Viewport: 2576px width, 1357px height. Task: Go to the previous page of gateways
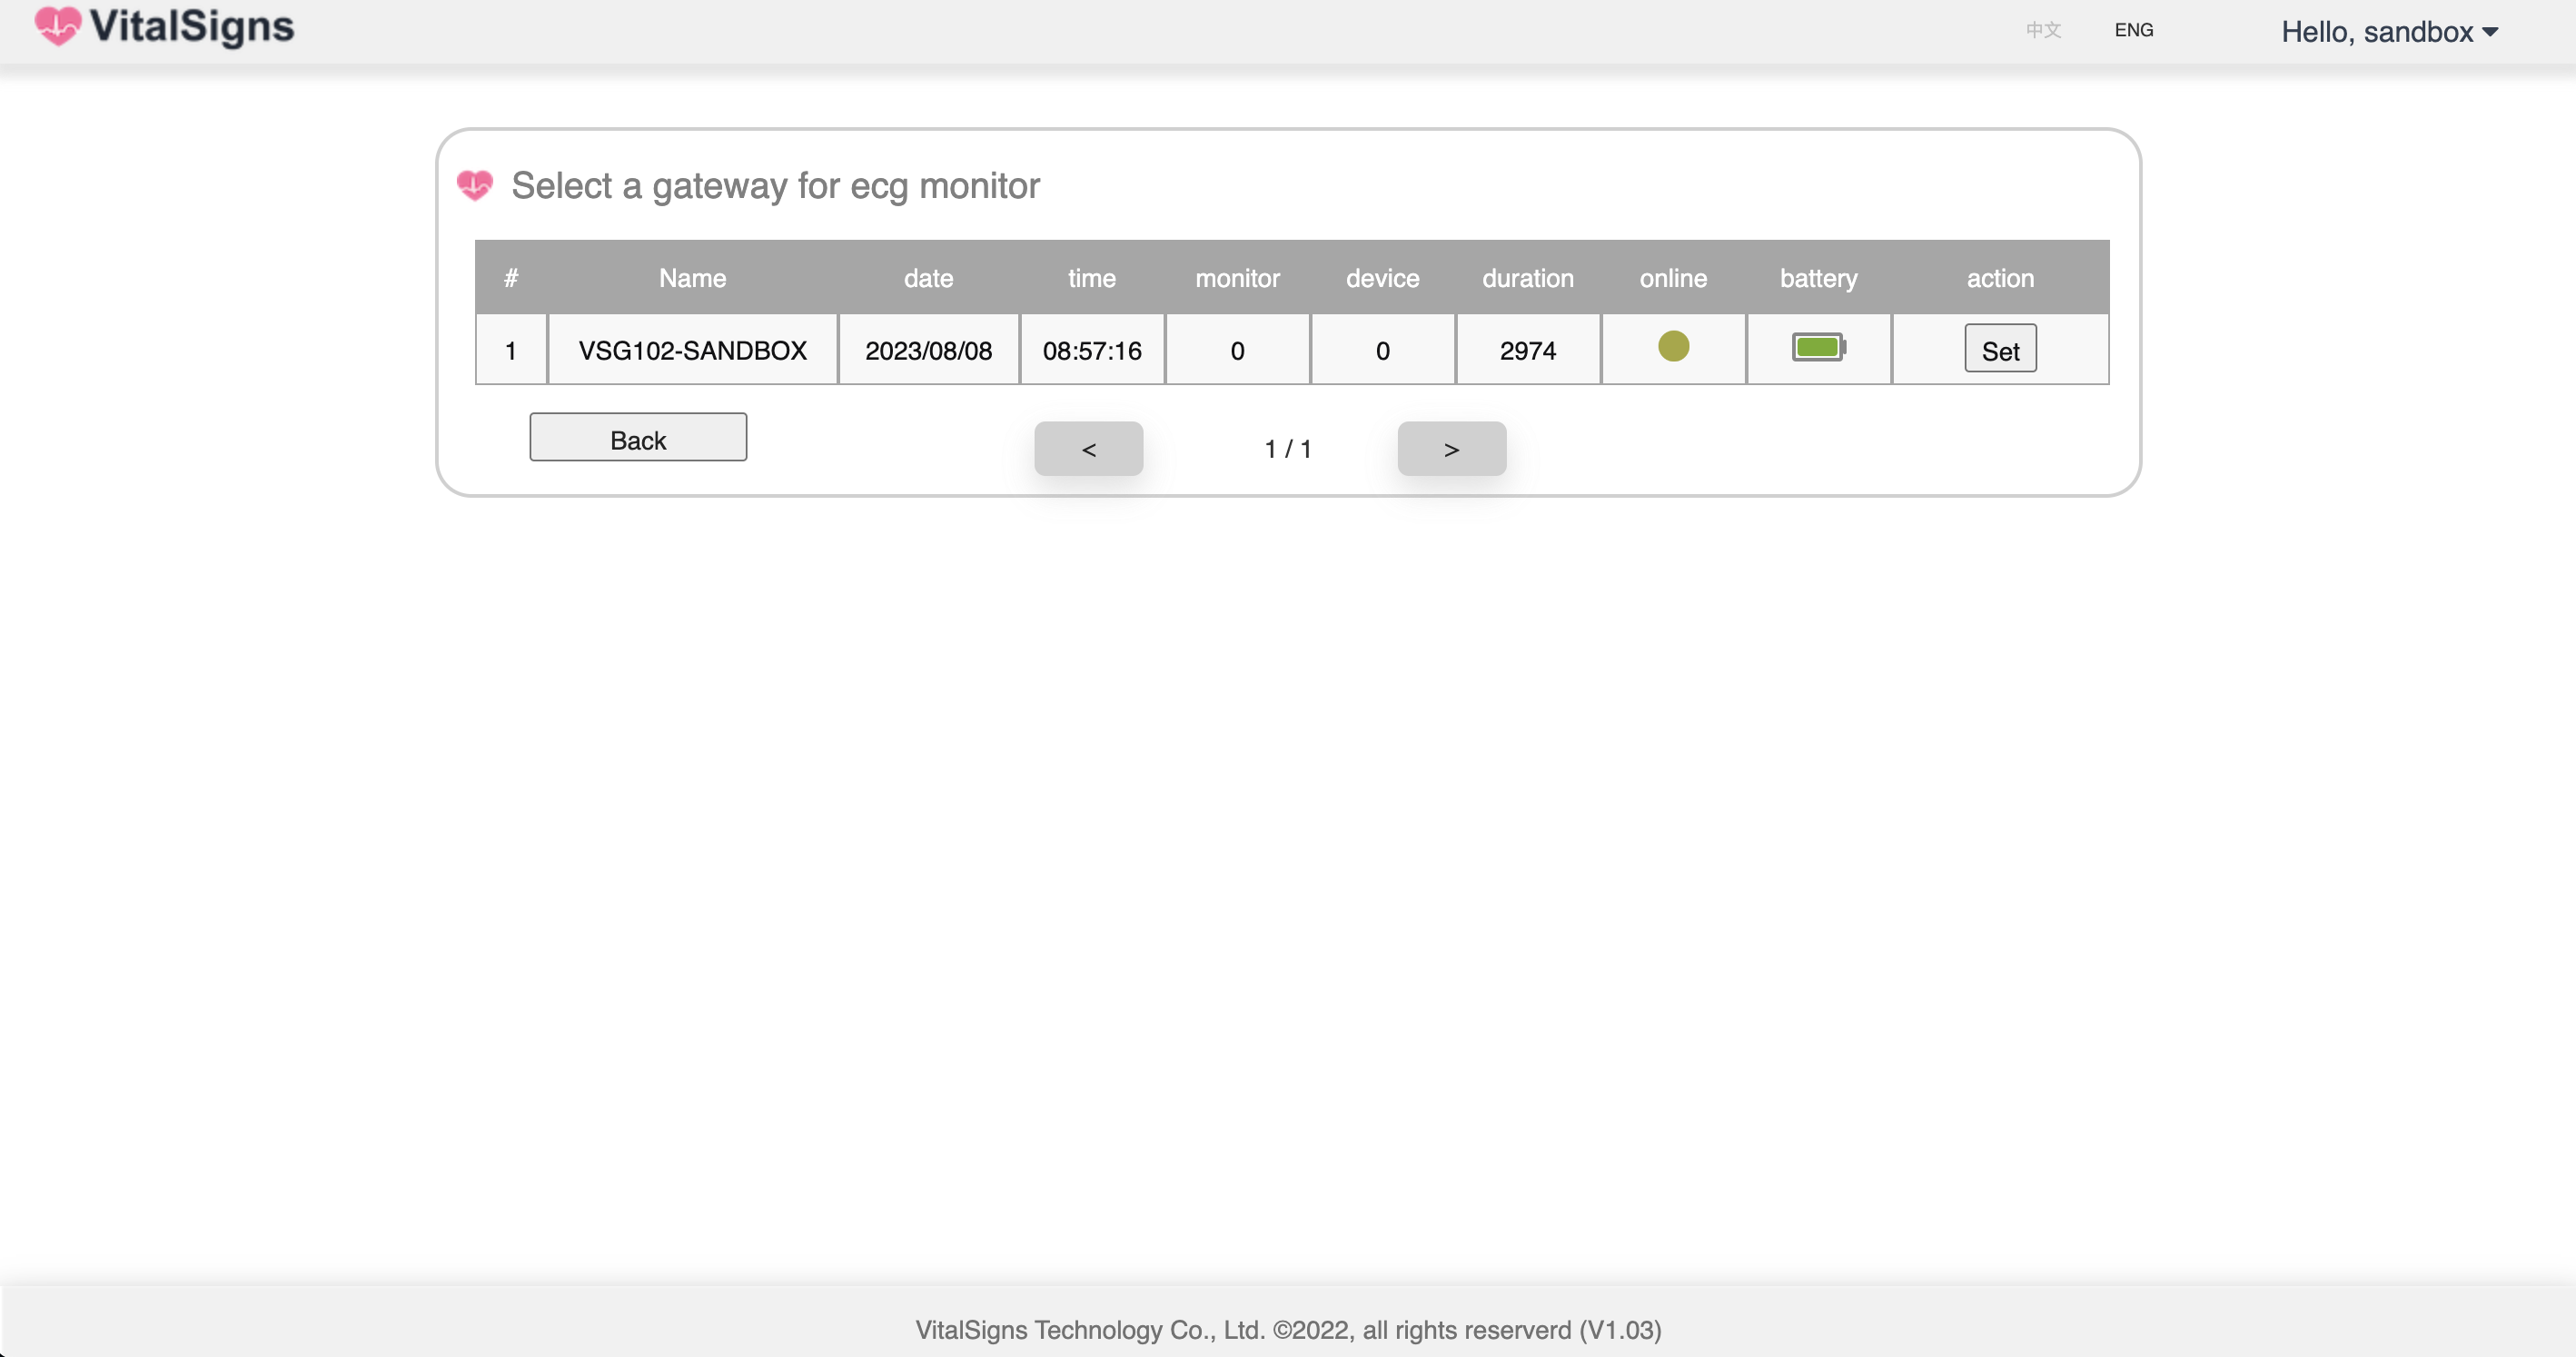coord(1088,449)
